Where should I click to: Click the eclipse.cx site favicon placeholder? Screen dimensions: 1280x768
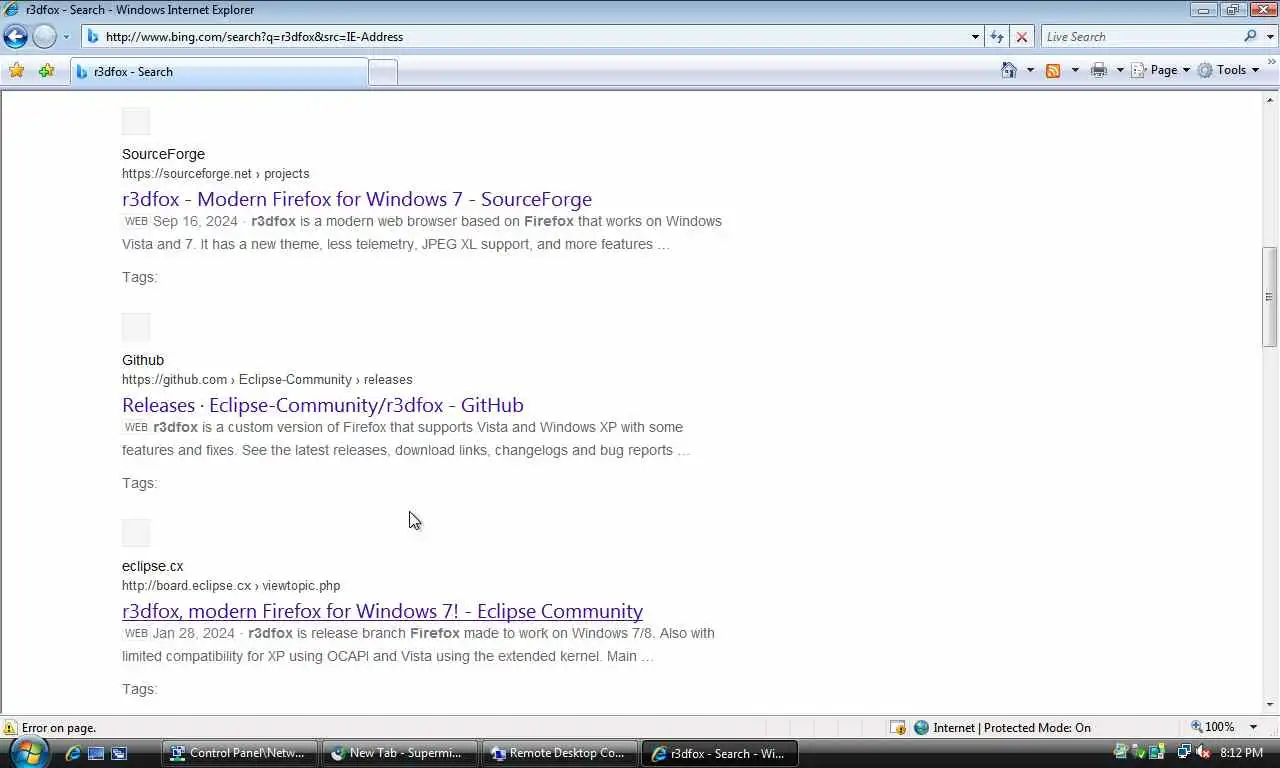coord(136,533)
